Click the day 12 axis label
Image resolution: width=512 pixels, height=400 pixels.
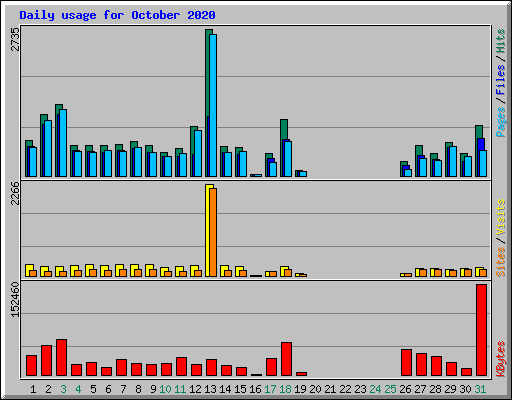[x=195, y=389]
